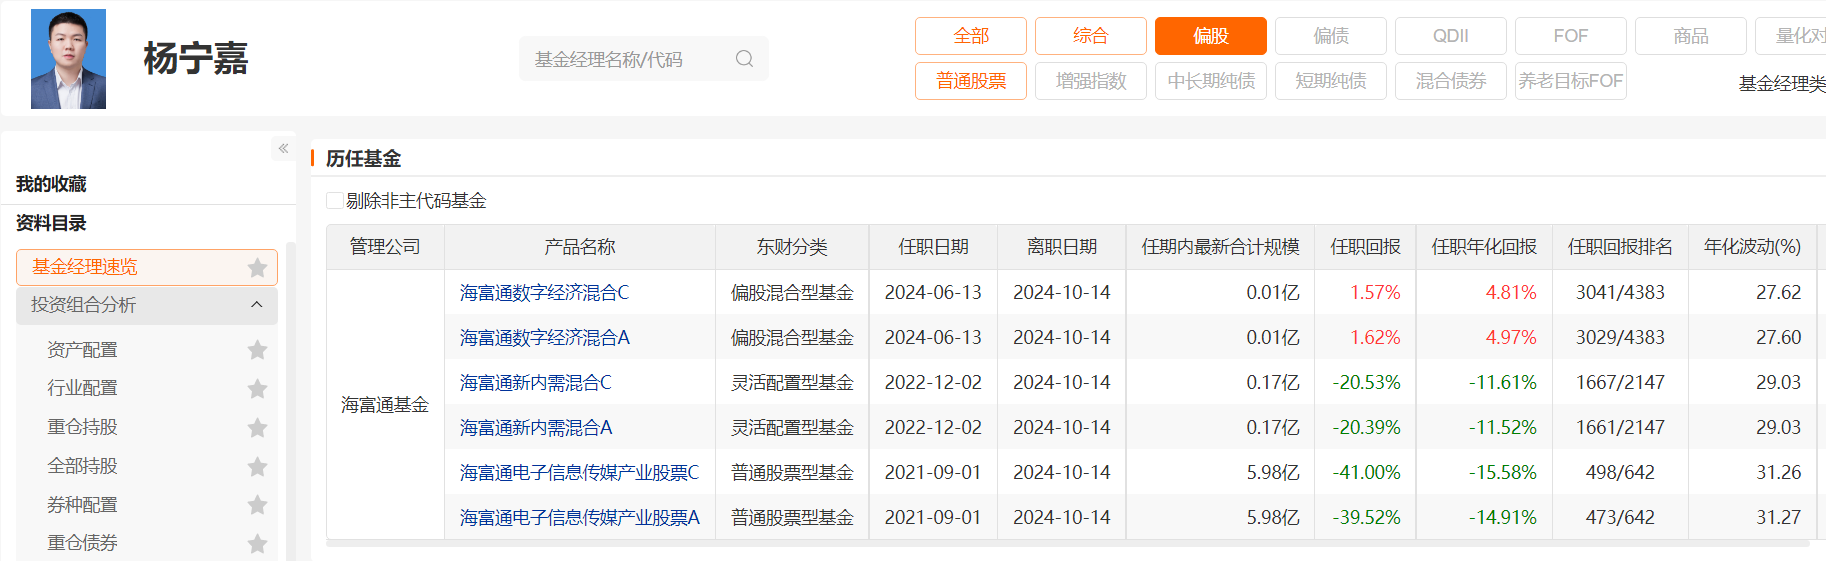Image resolution: width=1826 pixels, height=561 pixels.
Task: Sort by 任期内最新合计规模 column header
Action: click(1220, 247)
